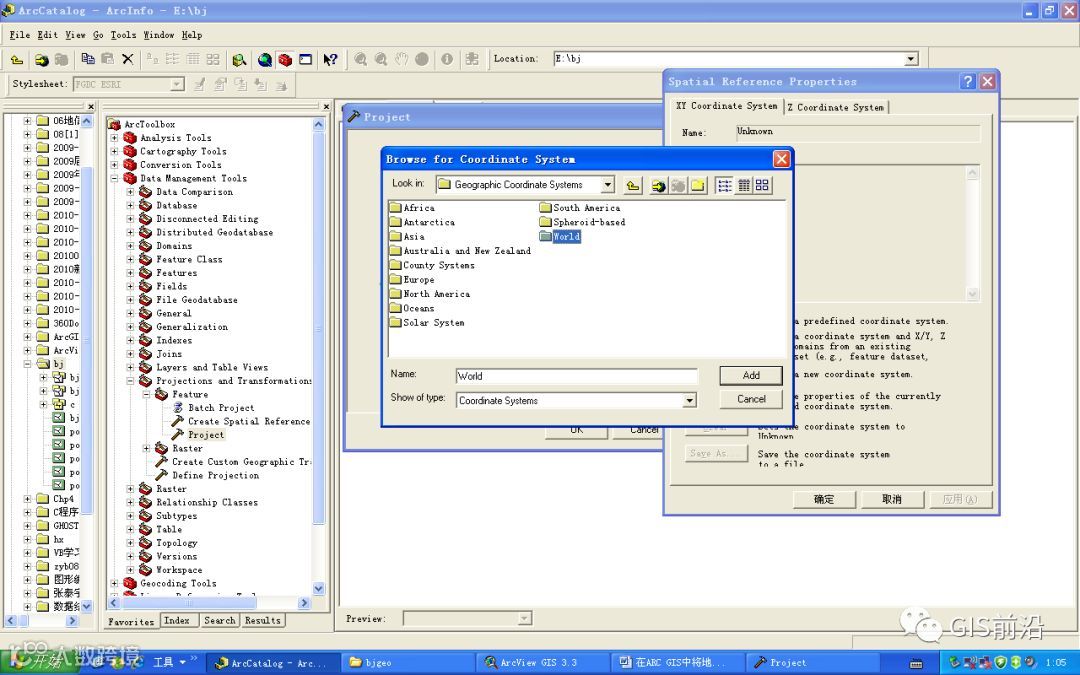Switch to the Results tab in ArcToolbox

pos(263,621)
